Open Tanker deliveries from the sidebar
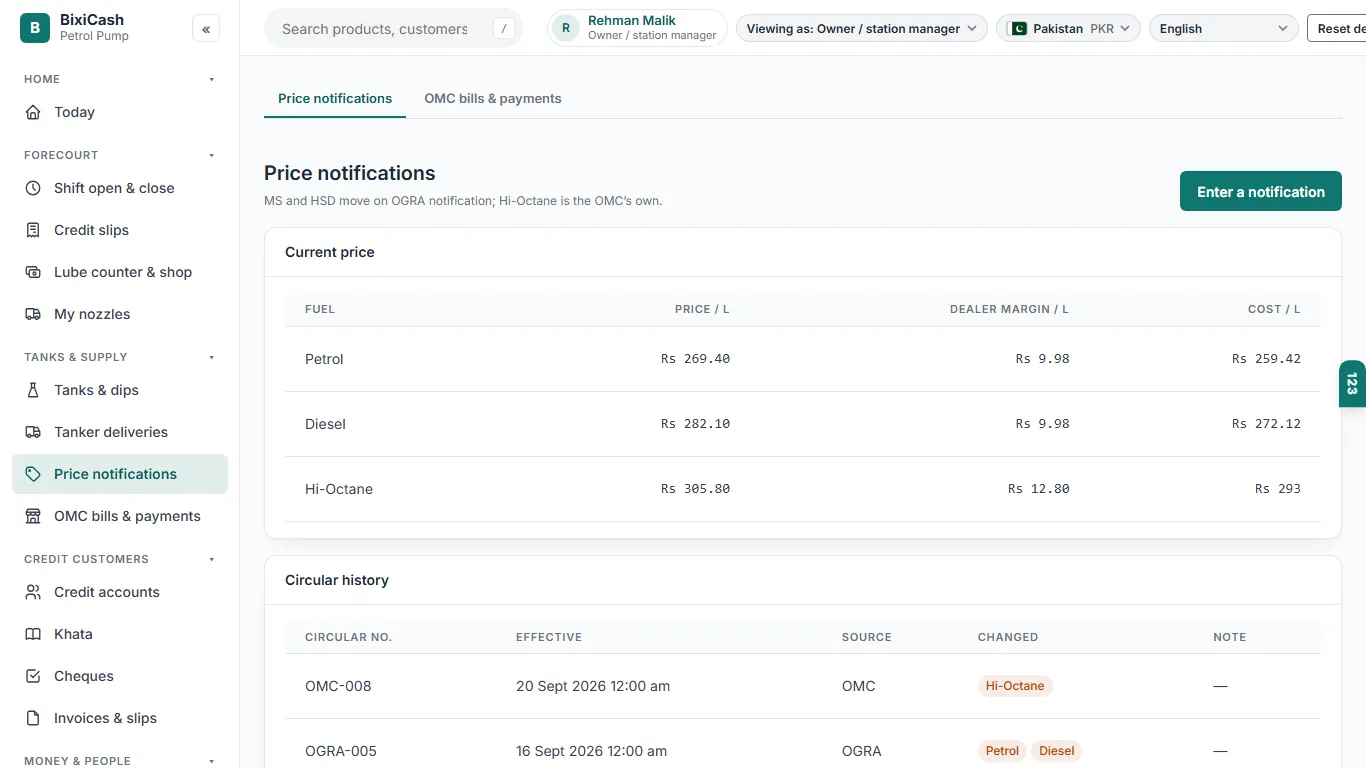 [120, 432]
